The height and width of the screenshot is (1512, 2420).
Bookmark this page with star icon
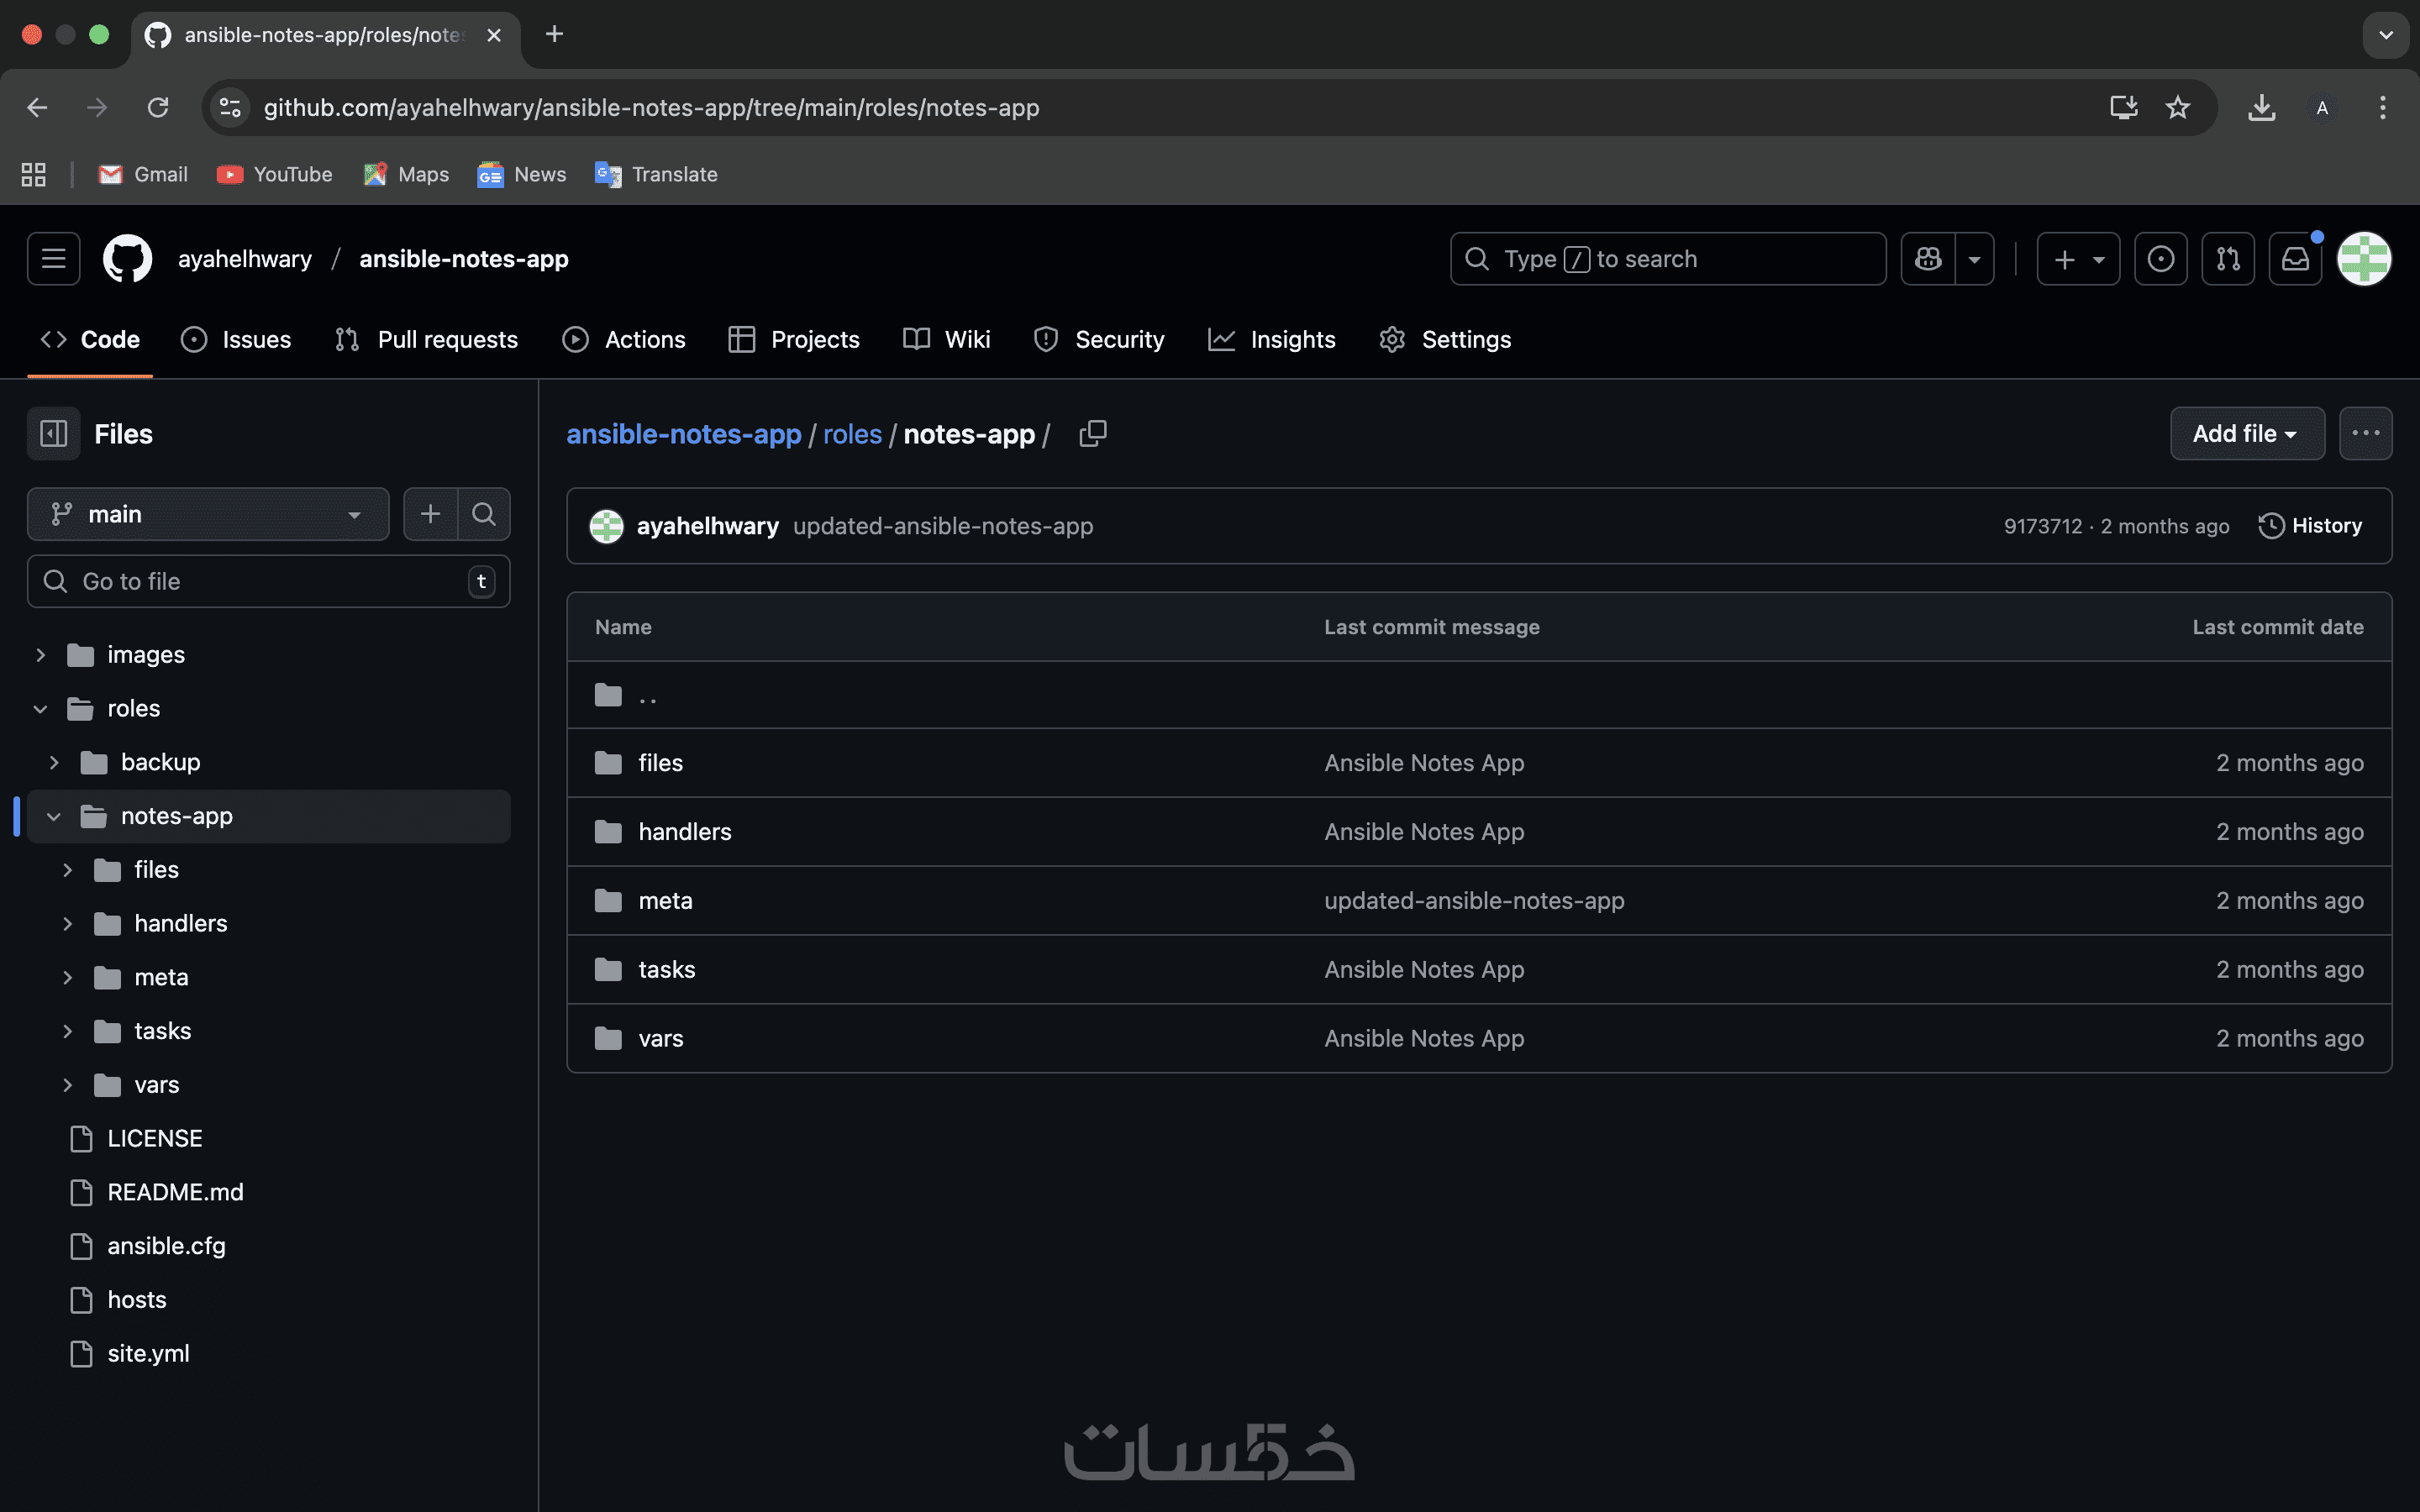tap(2177, 107)
